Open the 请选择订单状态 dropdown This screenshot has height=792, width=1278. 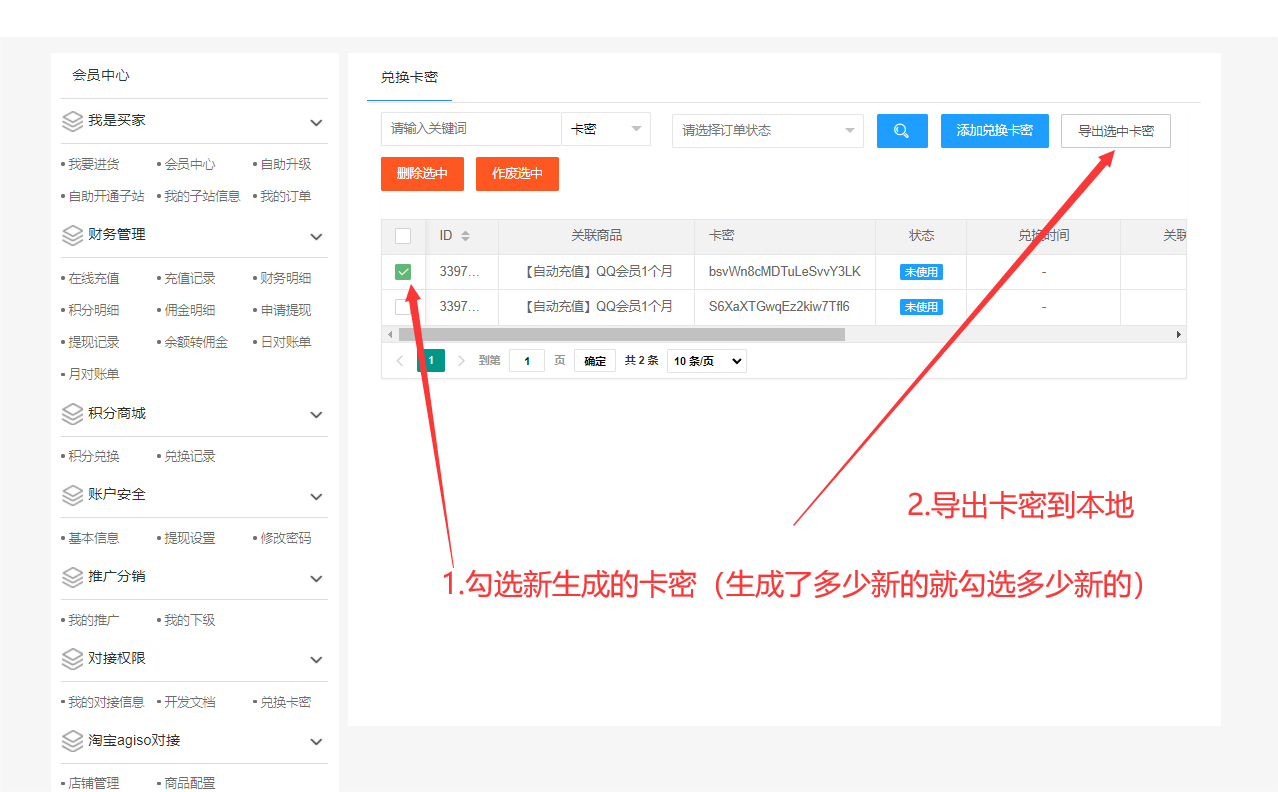[767, 131]
